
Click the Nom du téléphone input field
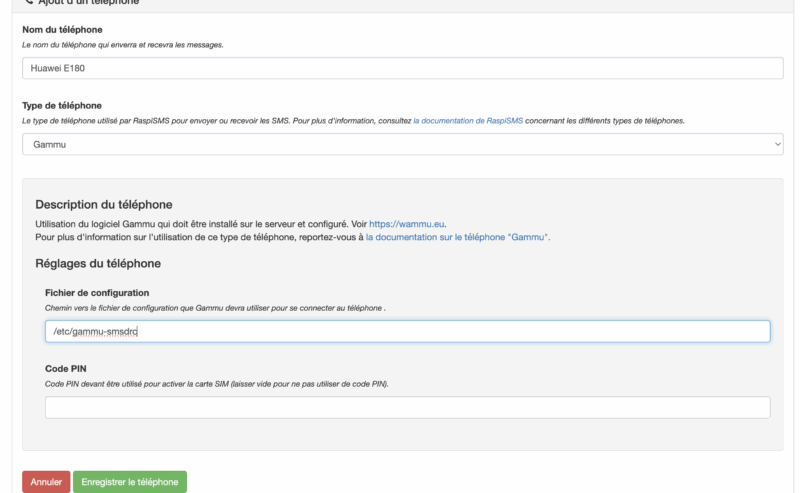click(x=402, y=68)
